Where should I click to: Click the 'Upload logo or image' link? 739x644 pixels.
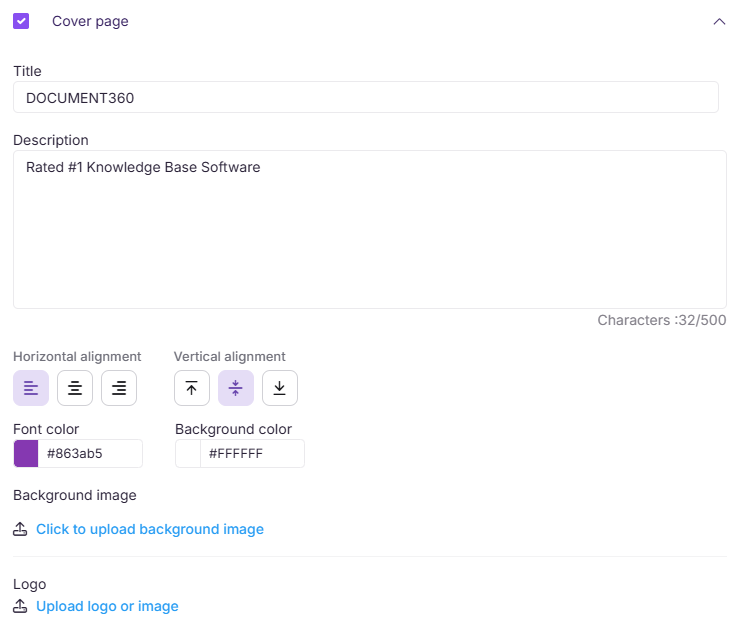point(107,606)
